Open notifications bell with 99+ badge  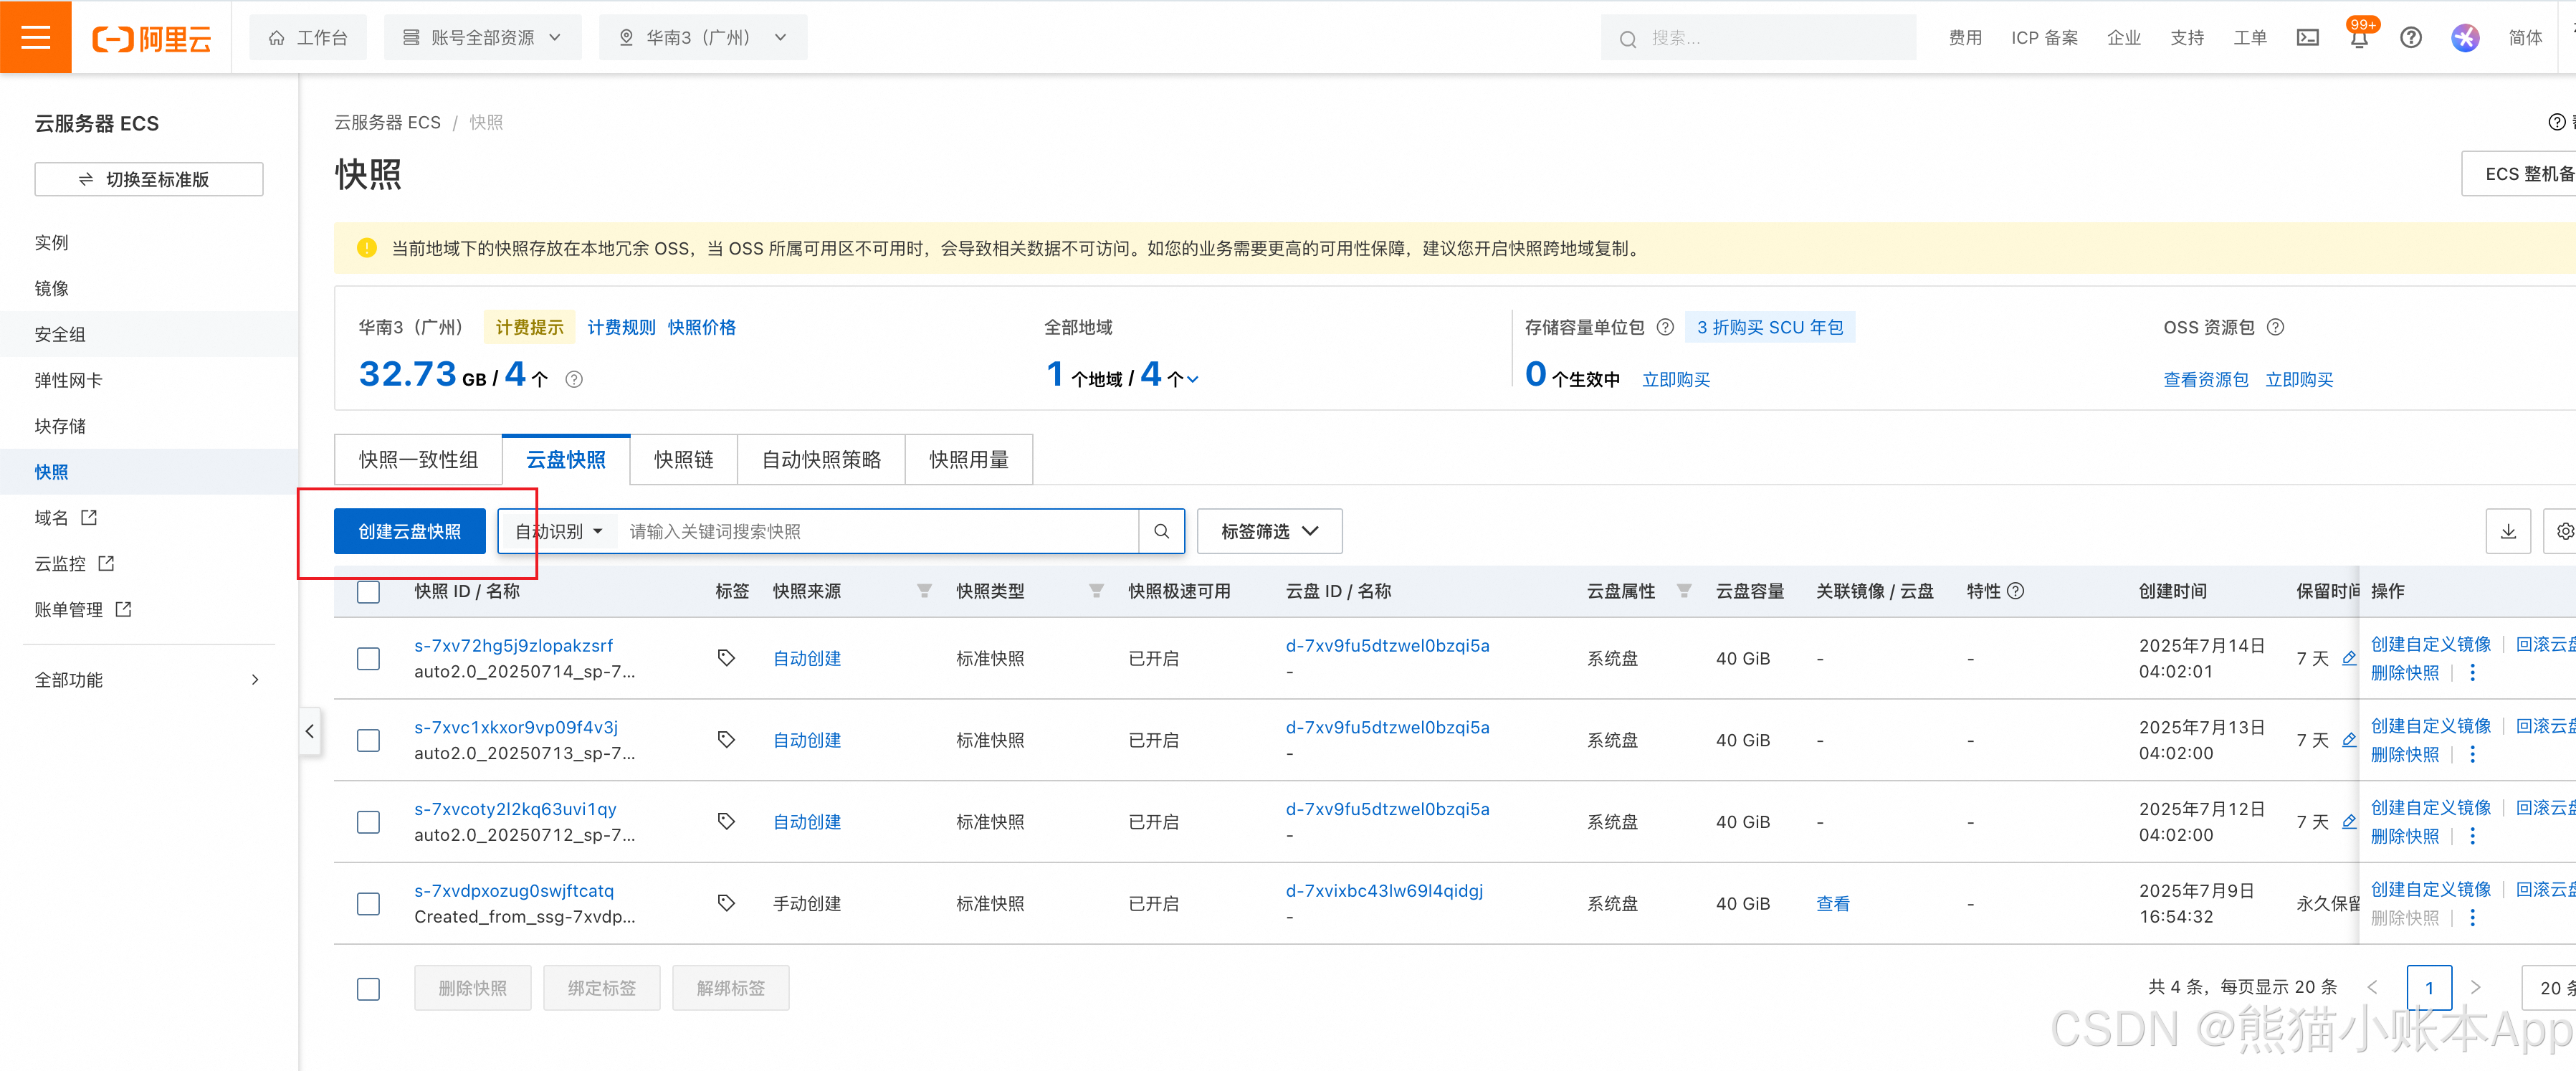[x=2359, y=38]
